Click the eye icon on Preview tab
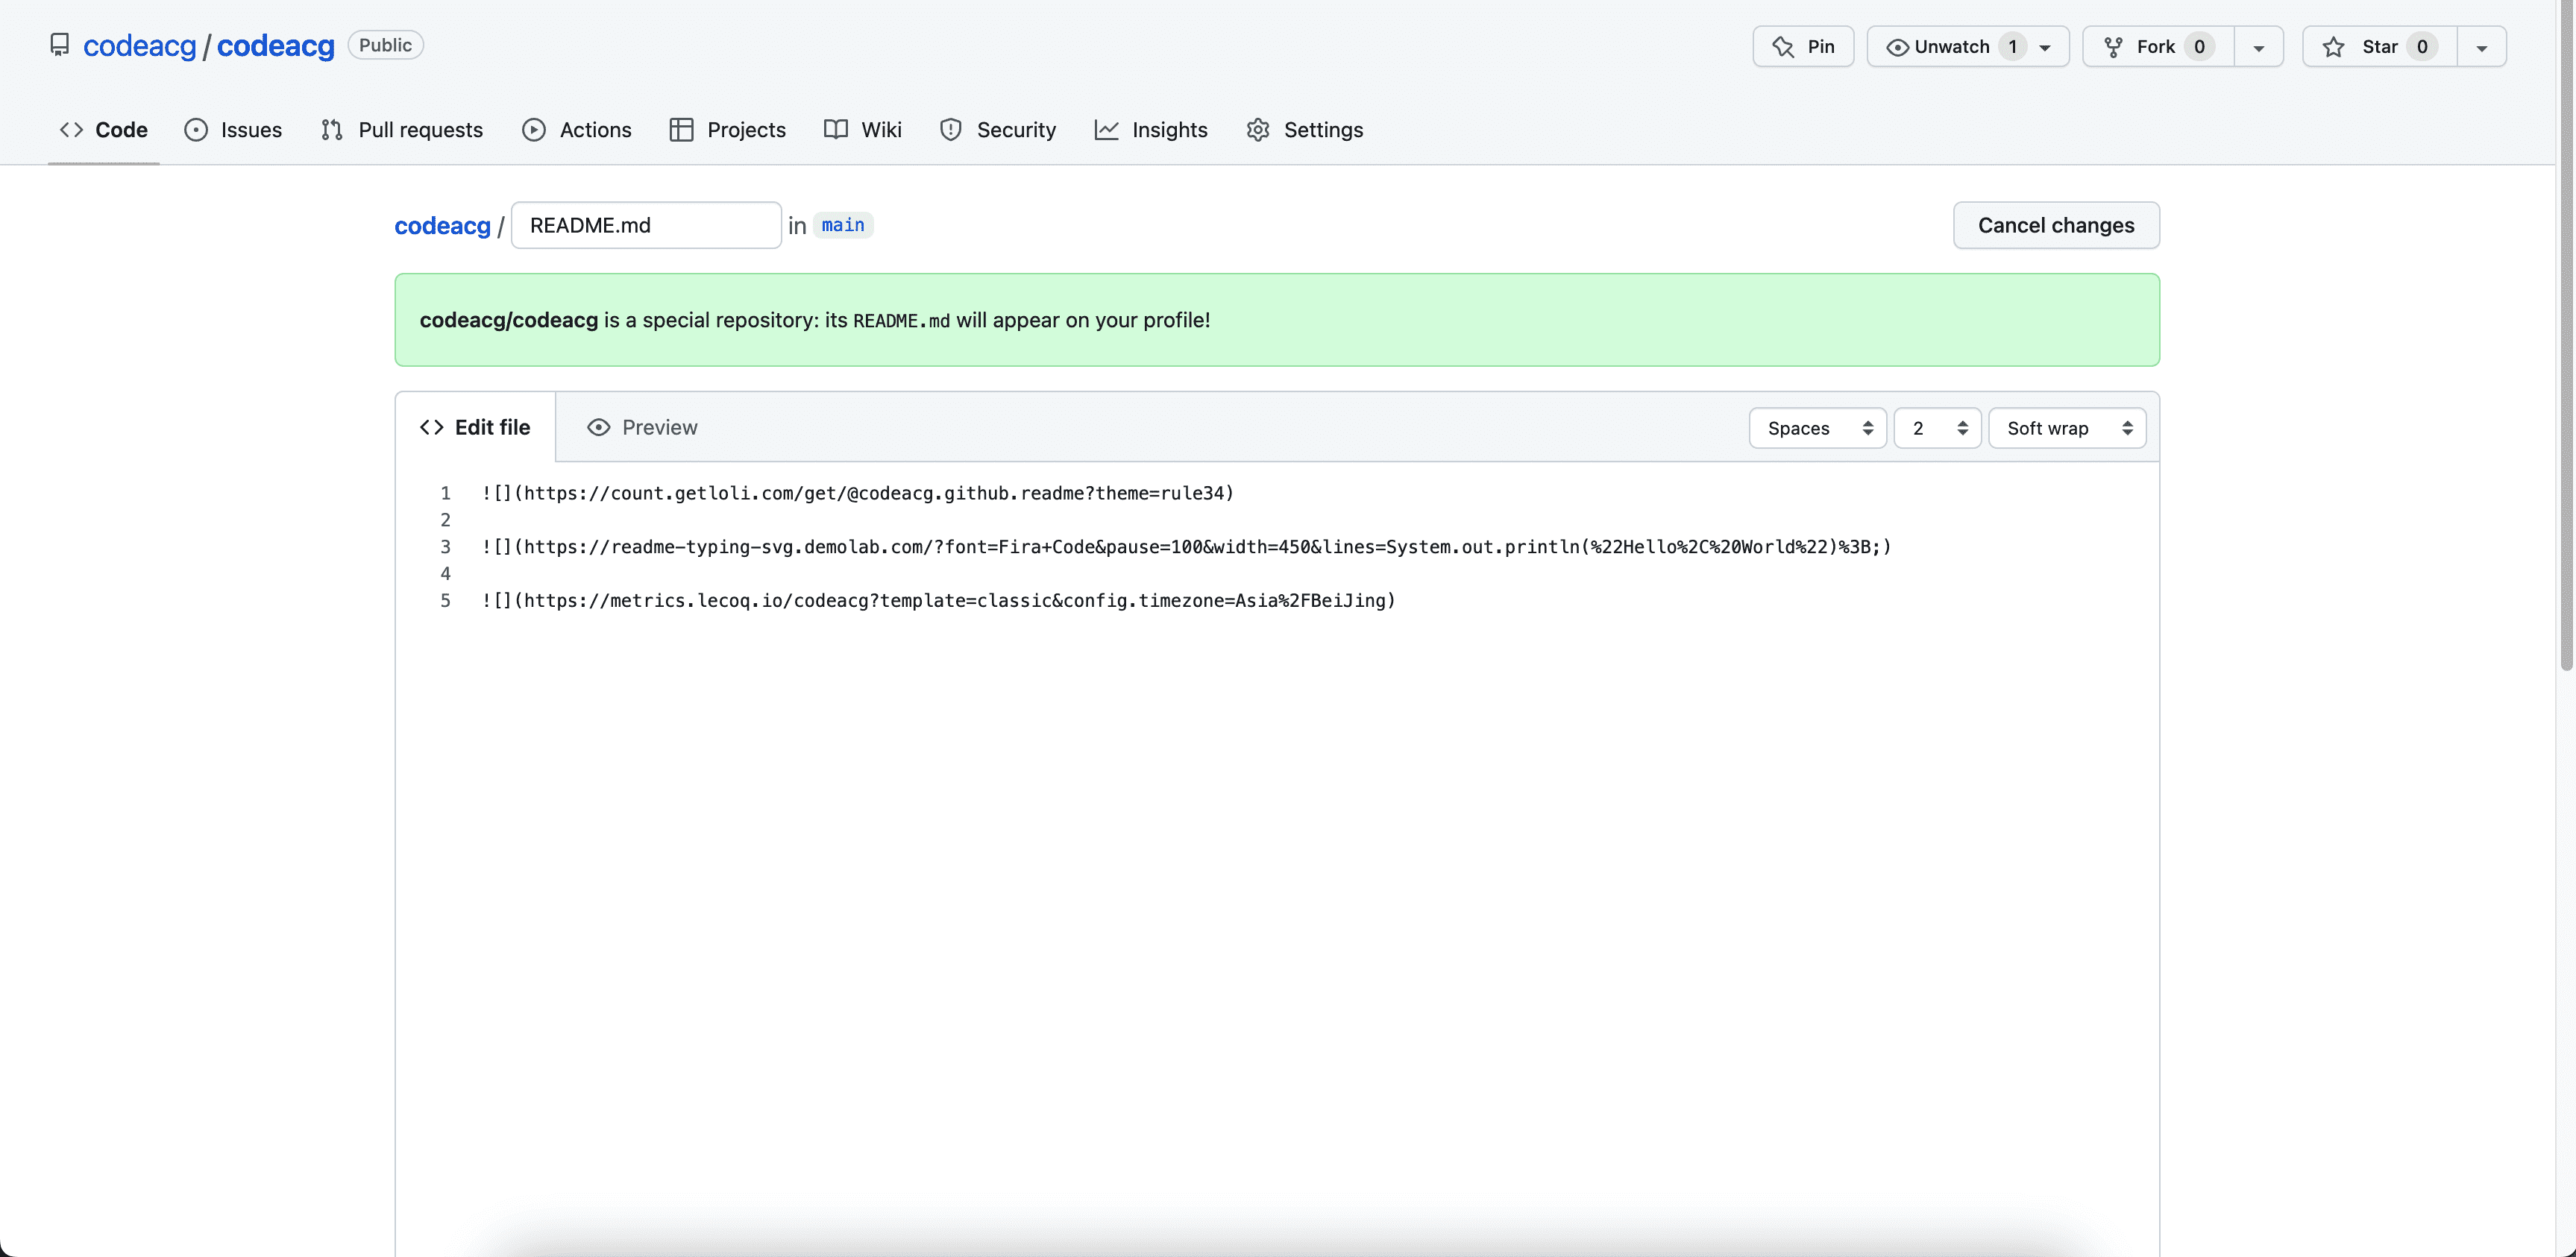Image resolution: width=2576 pixels, height=1257 pixels. [598, 427]
